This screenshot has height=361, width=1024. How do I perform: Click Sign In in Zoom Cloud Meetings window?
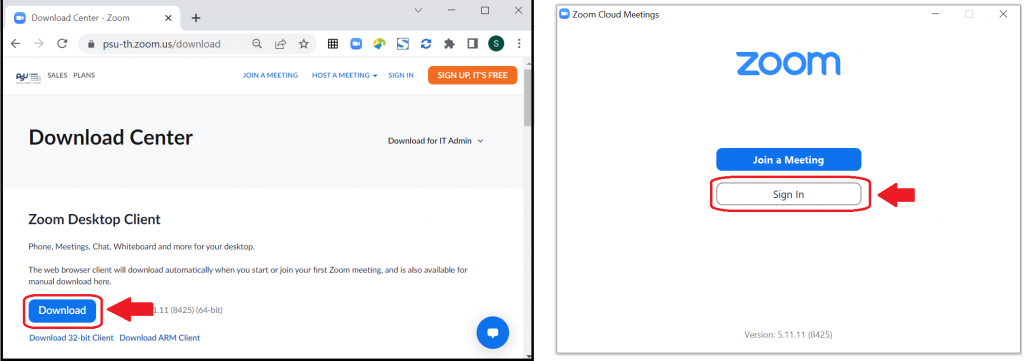coord(788,195)
